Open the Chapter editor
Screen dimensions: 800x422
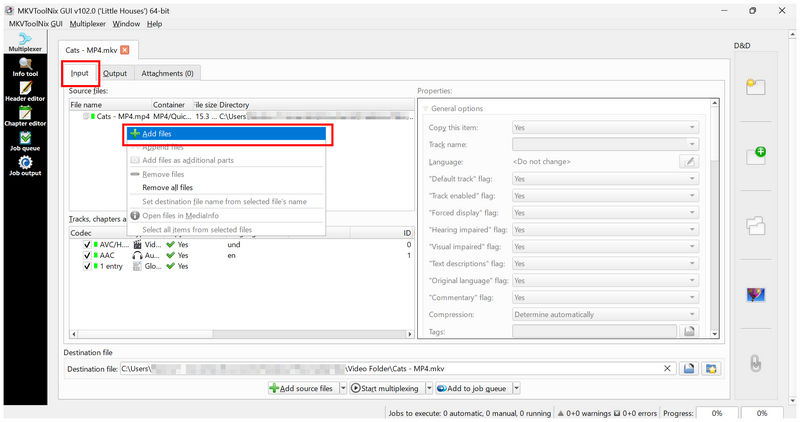click(x=25, y=116)
